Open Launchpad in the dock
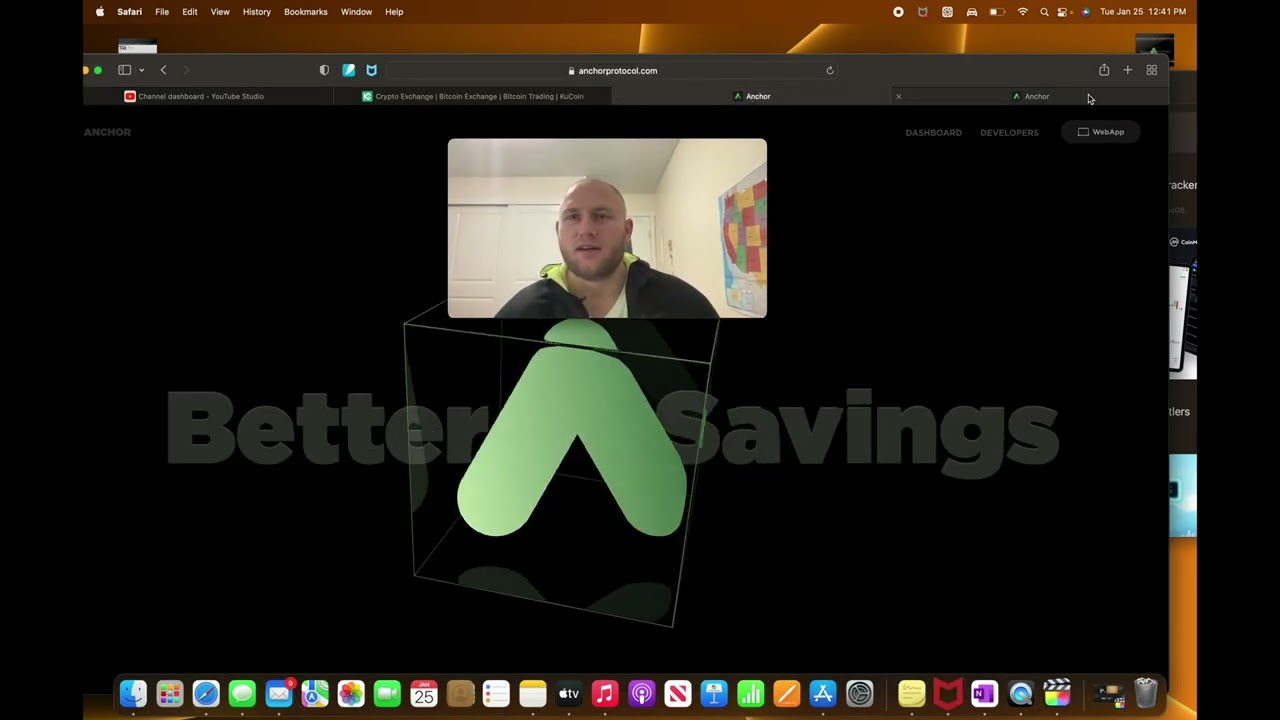Viewport: 1280px width, 720px height. [x=170, y=694]
